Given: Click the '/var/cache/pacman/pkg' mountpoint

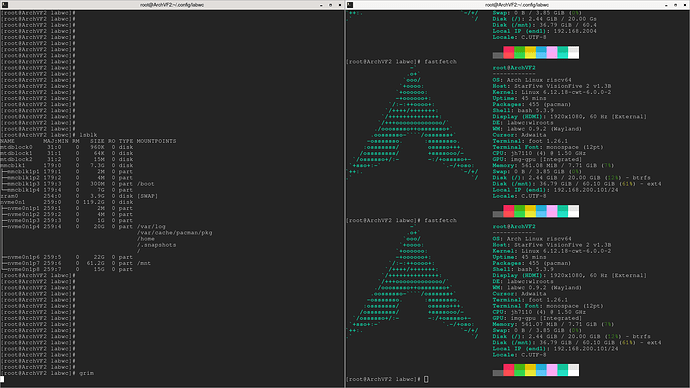Looking at the screenshot, I should coord(174,233).
